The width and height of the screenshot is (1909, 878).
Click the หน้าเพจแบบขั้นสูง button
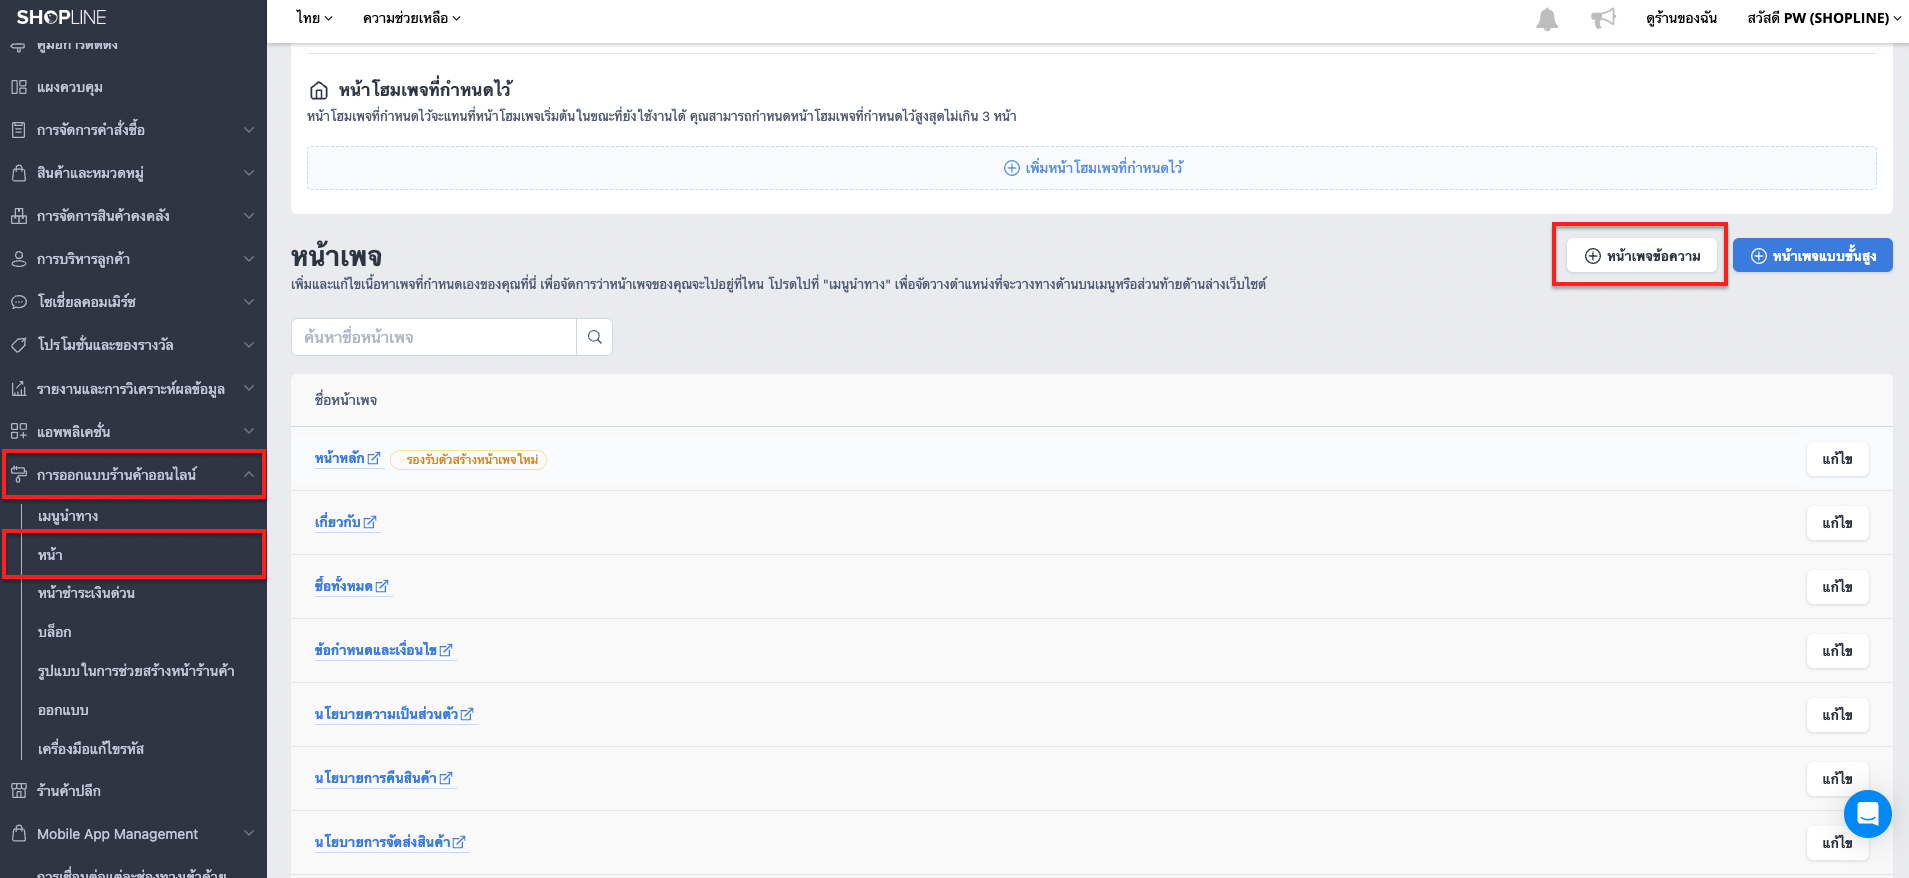1813,256
